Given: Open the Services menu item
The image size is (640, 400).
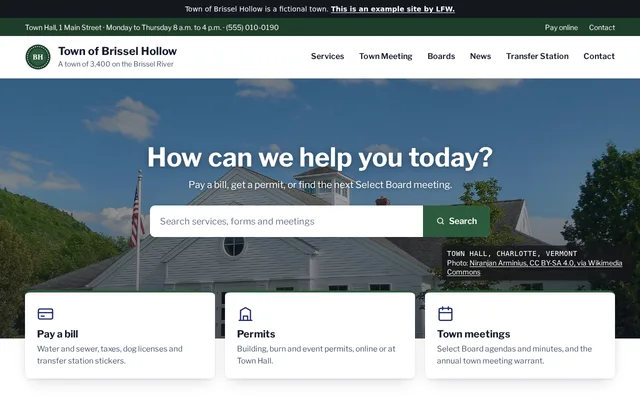Looking at the screenshot, I should [x=327, y=56].
